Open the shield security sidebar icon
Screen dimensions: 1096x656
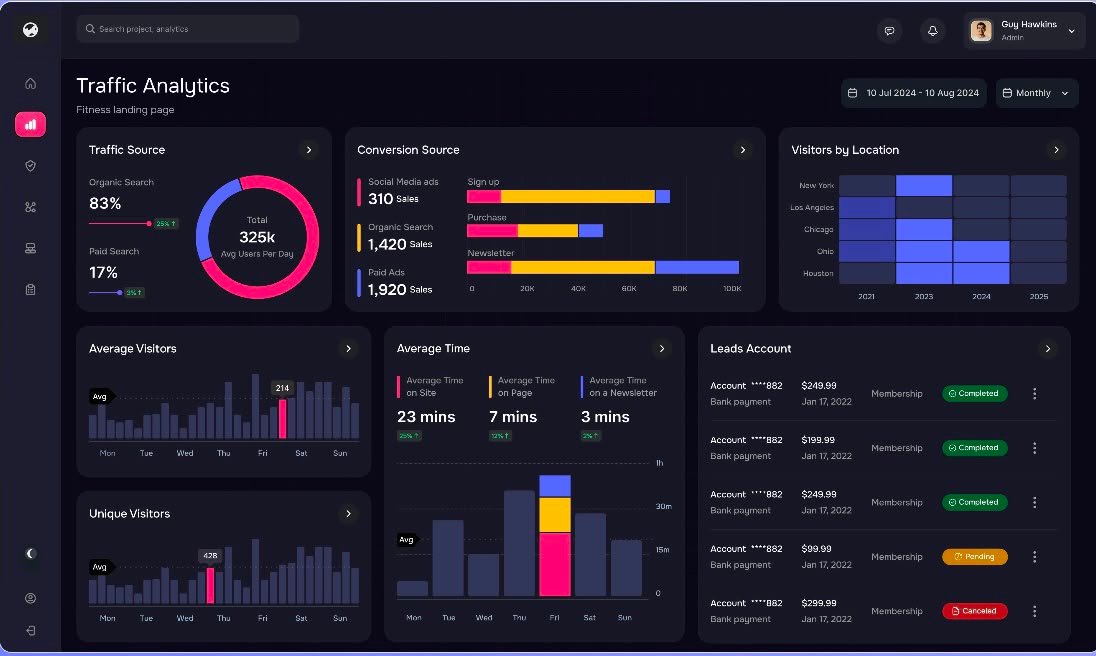(x=30, y=166)
